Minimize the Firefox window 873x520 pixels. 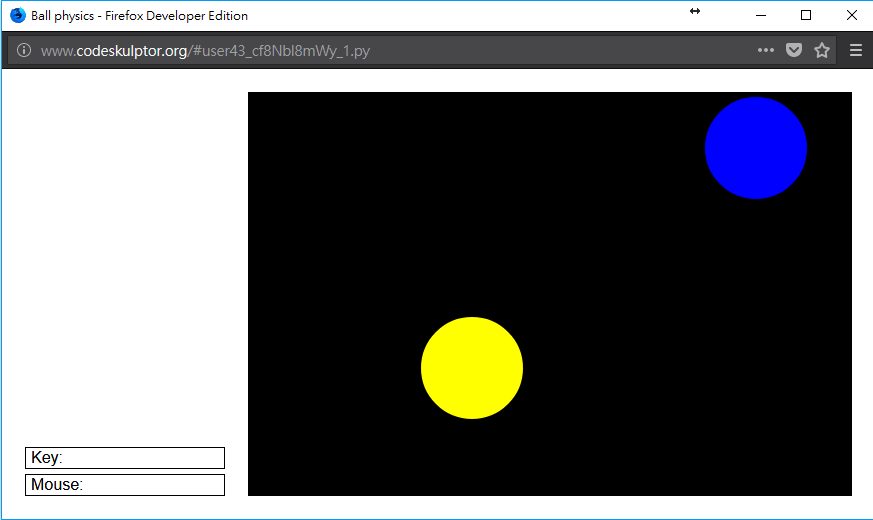point(761,16)
